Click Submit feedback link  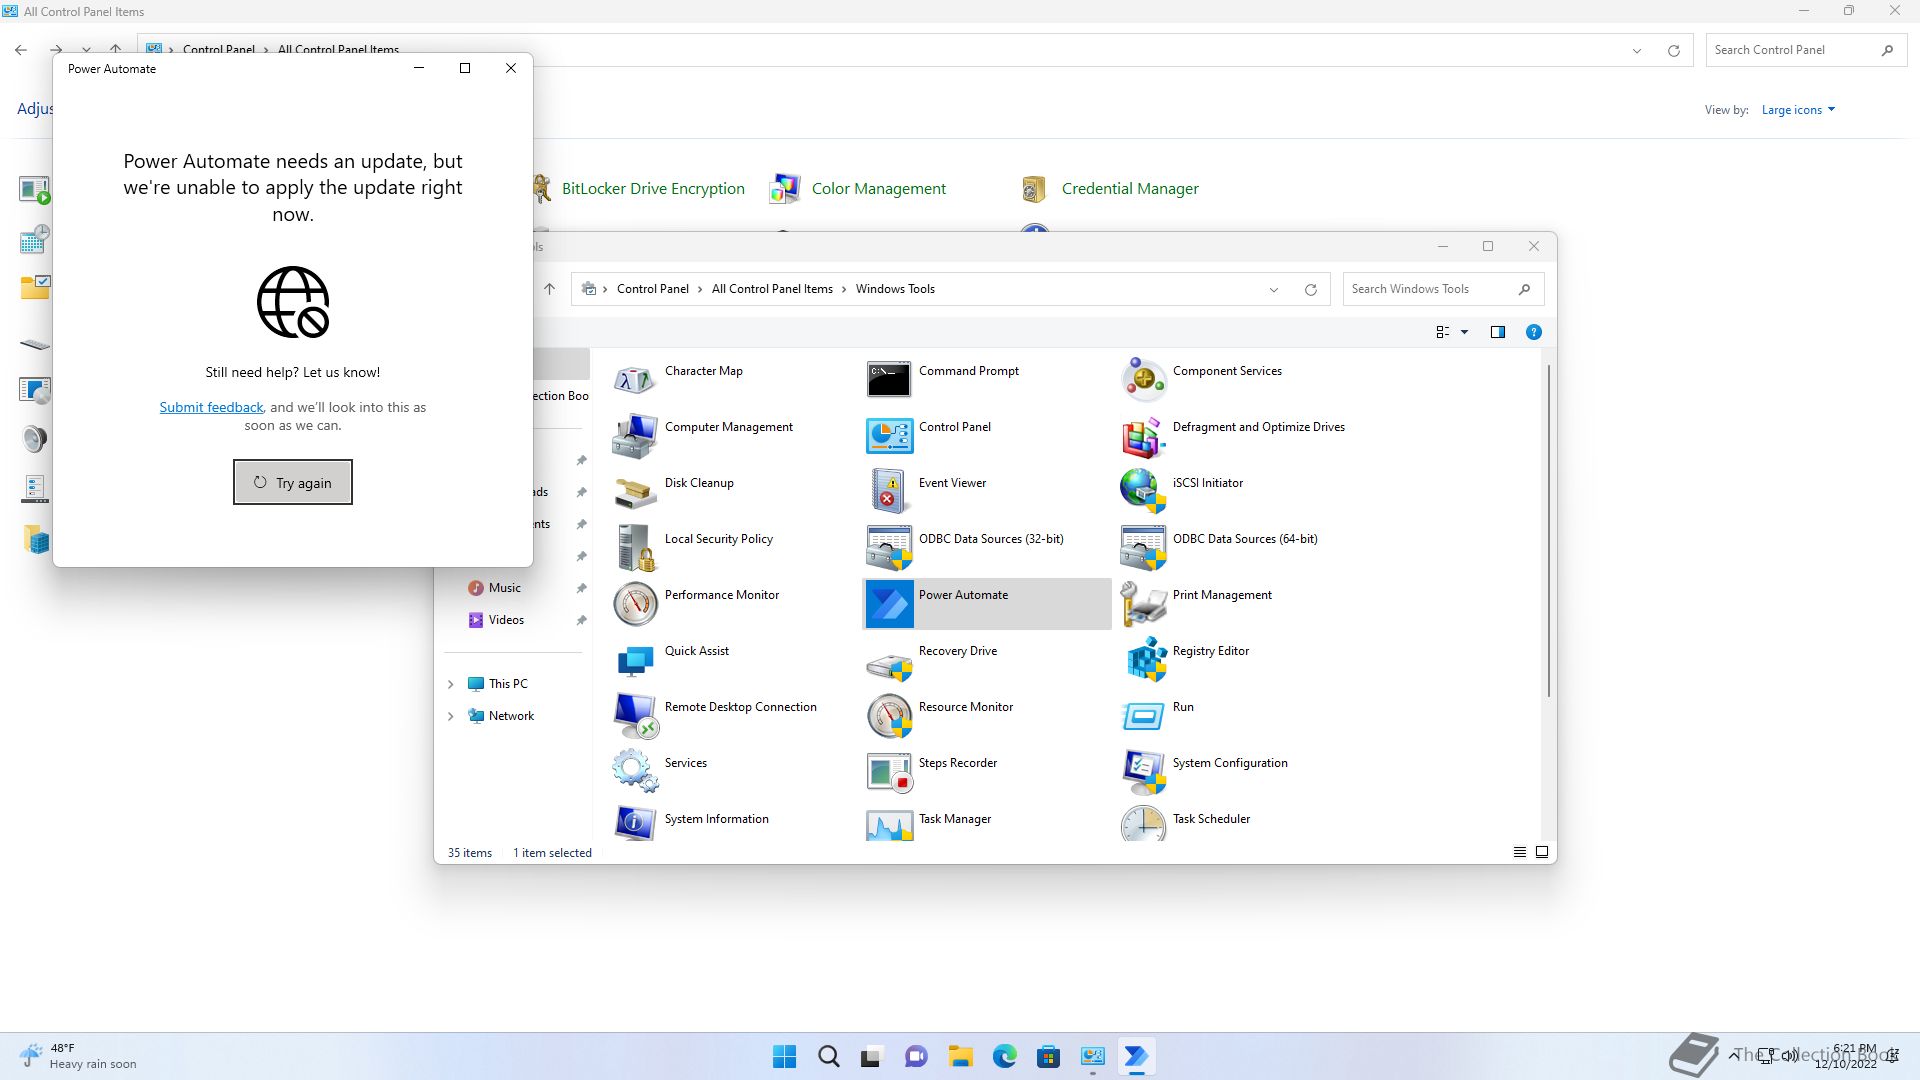pos(211,407)
